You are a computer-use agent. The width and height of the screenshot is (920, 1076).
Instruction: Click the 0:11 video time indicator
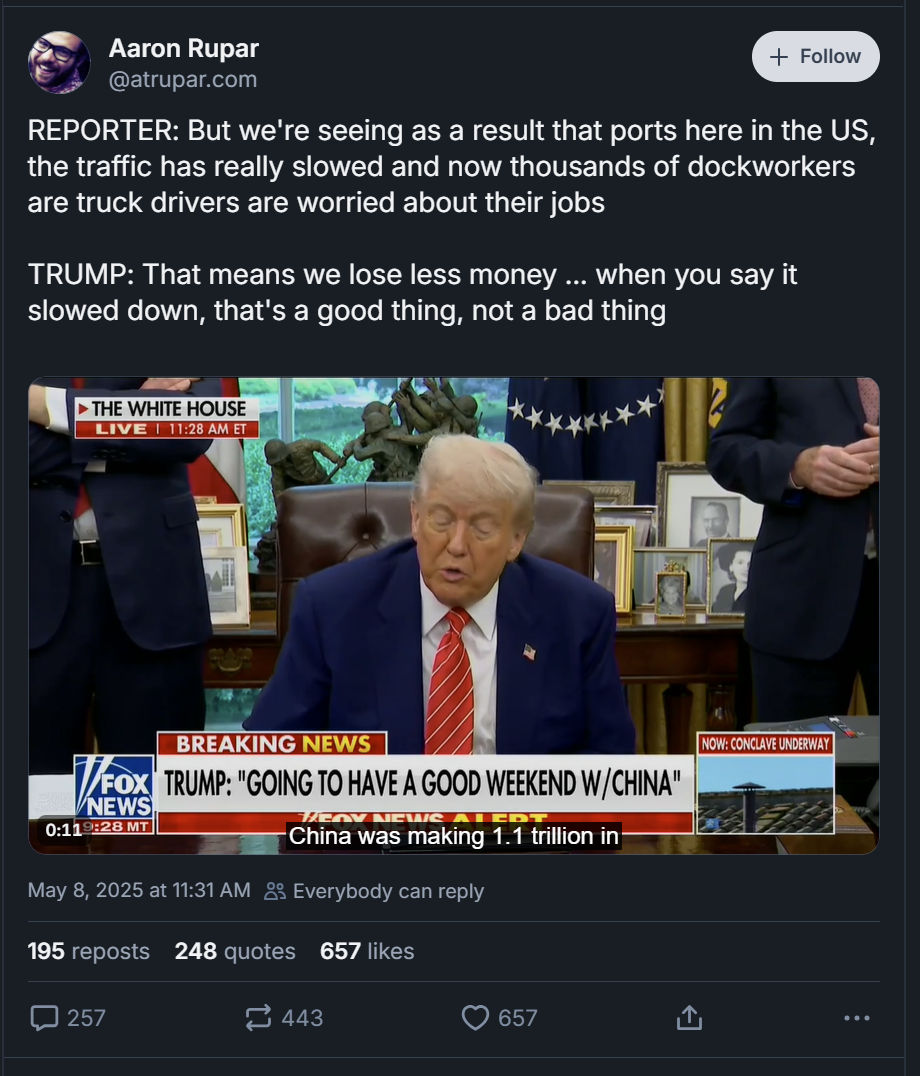pos(63,830)
